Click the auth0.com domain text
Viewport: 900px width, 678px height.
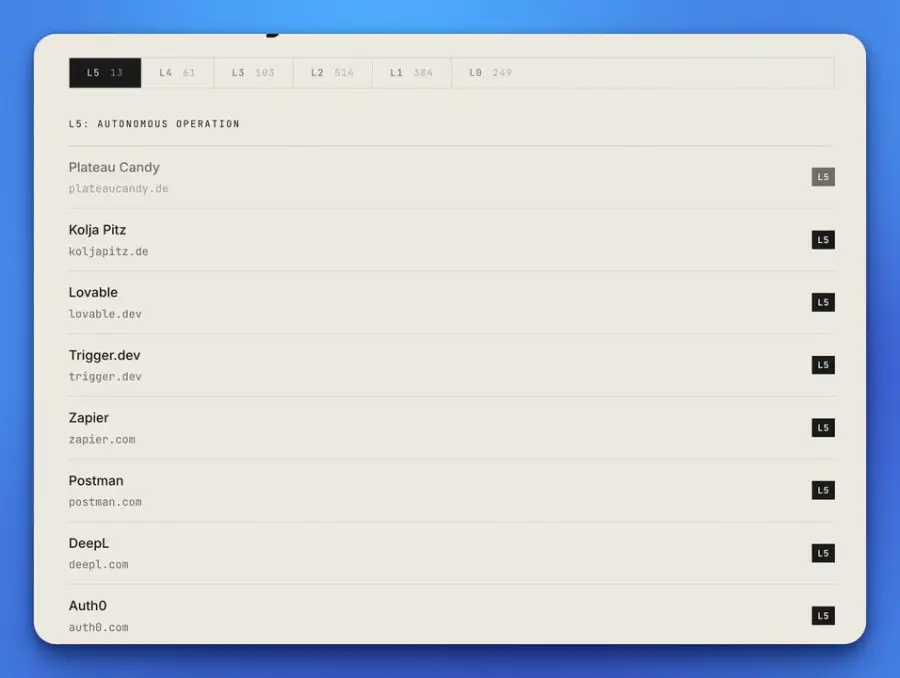pos(99,627)
